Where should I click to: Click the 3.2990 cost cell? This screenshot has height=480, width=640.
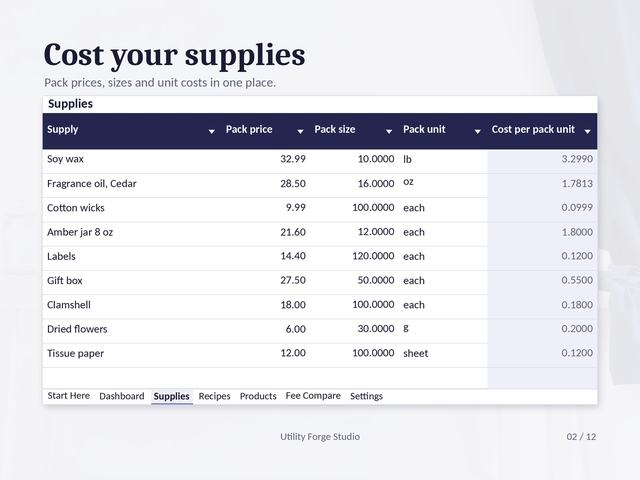(542, 159)
